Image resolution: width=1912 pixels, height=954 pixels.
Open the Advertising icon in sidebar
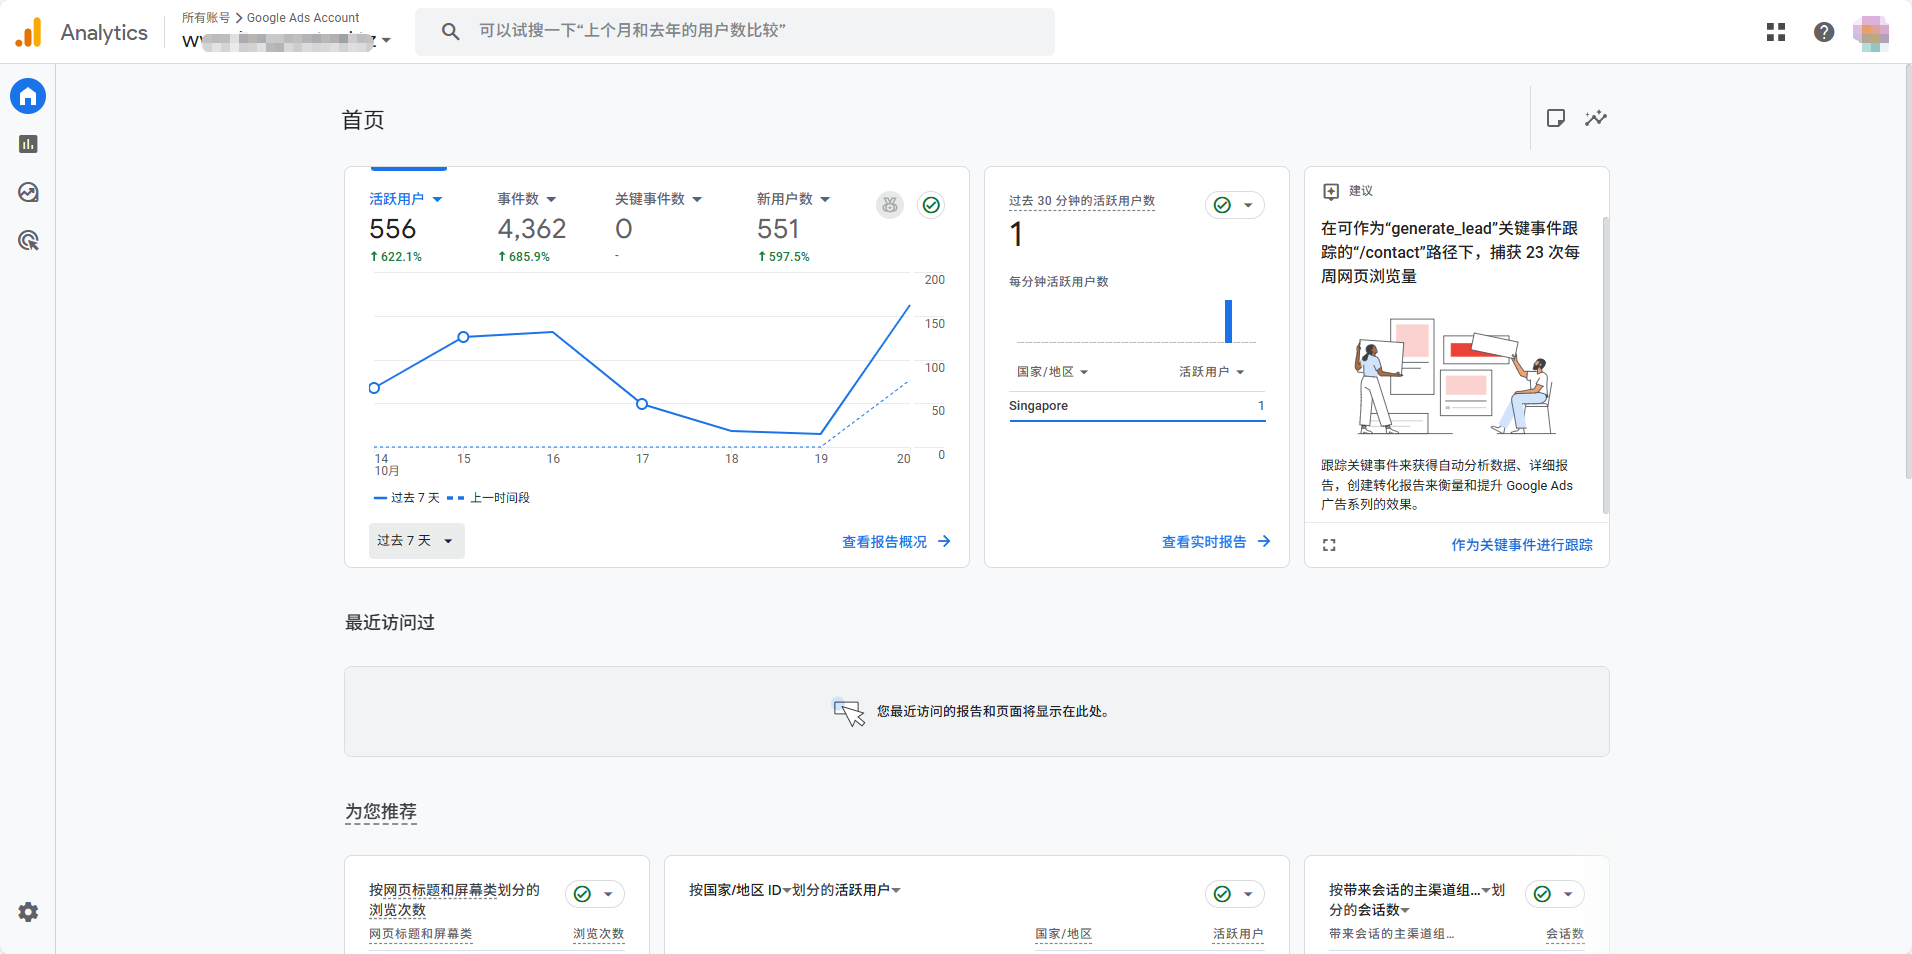[x=28, y=240]
